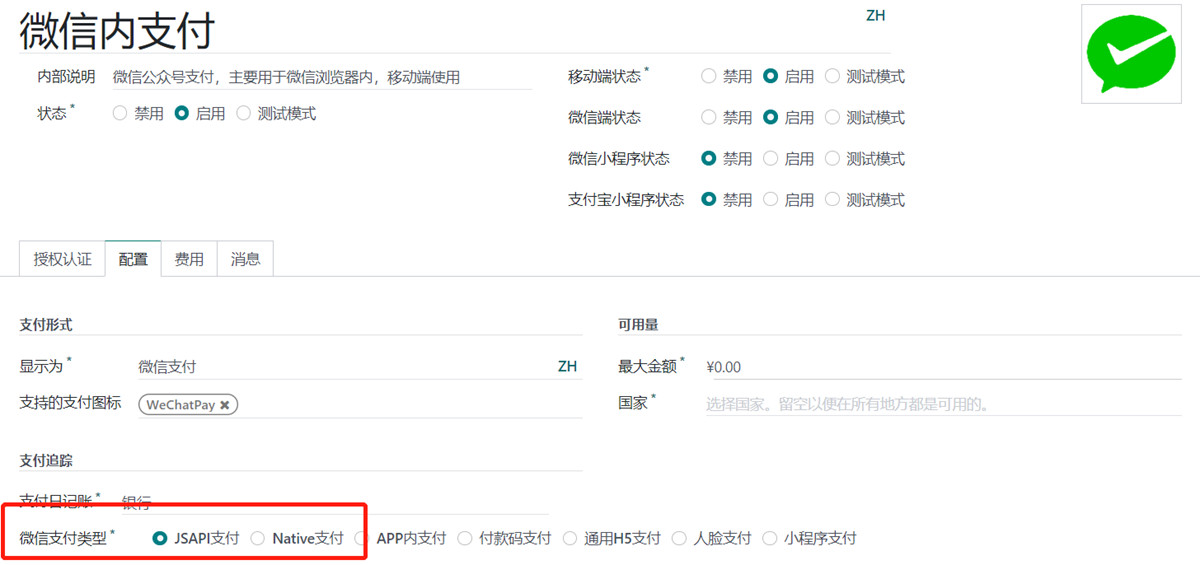The height and width of the screenshot is (565, 1200).
Task: Set 微信端状态 to 启用
Action: 771,117
